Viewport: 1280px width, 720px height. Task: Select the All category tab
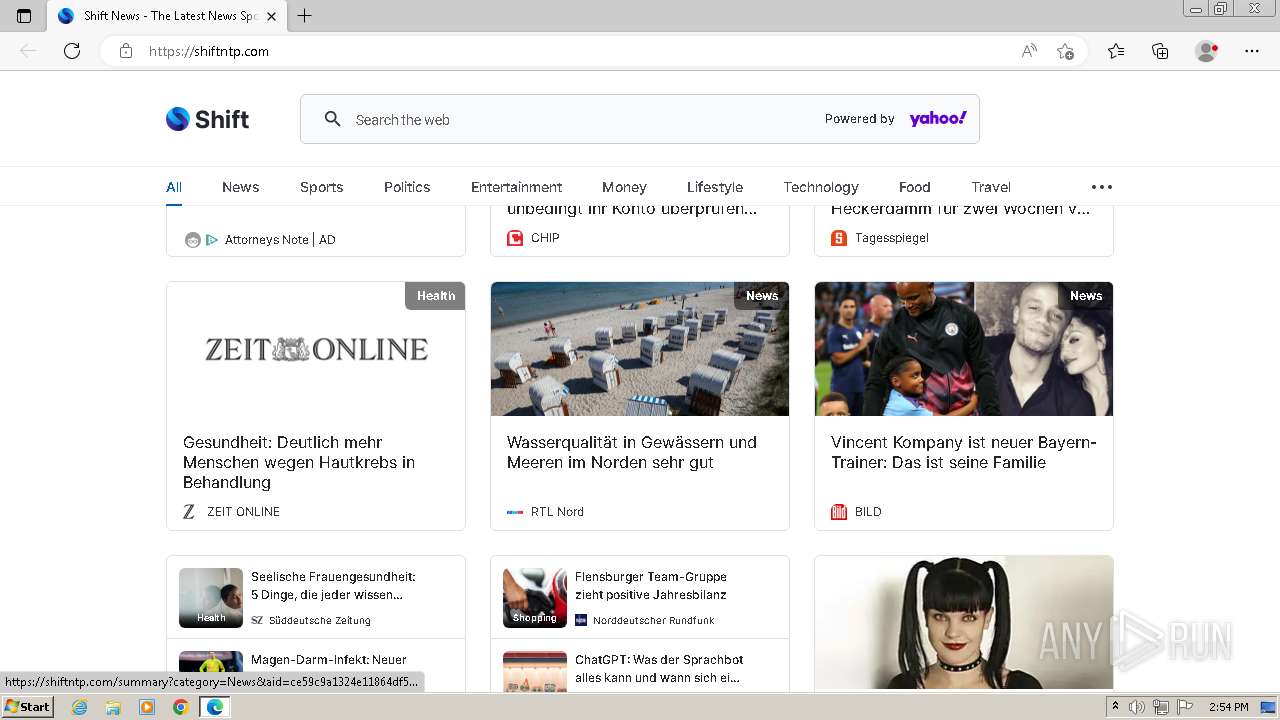point(174,187)
